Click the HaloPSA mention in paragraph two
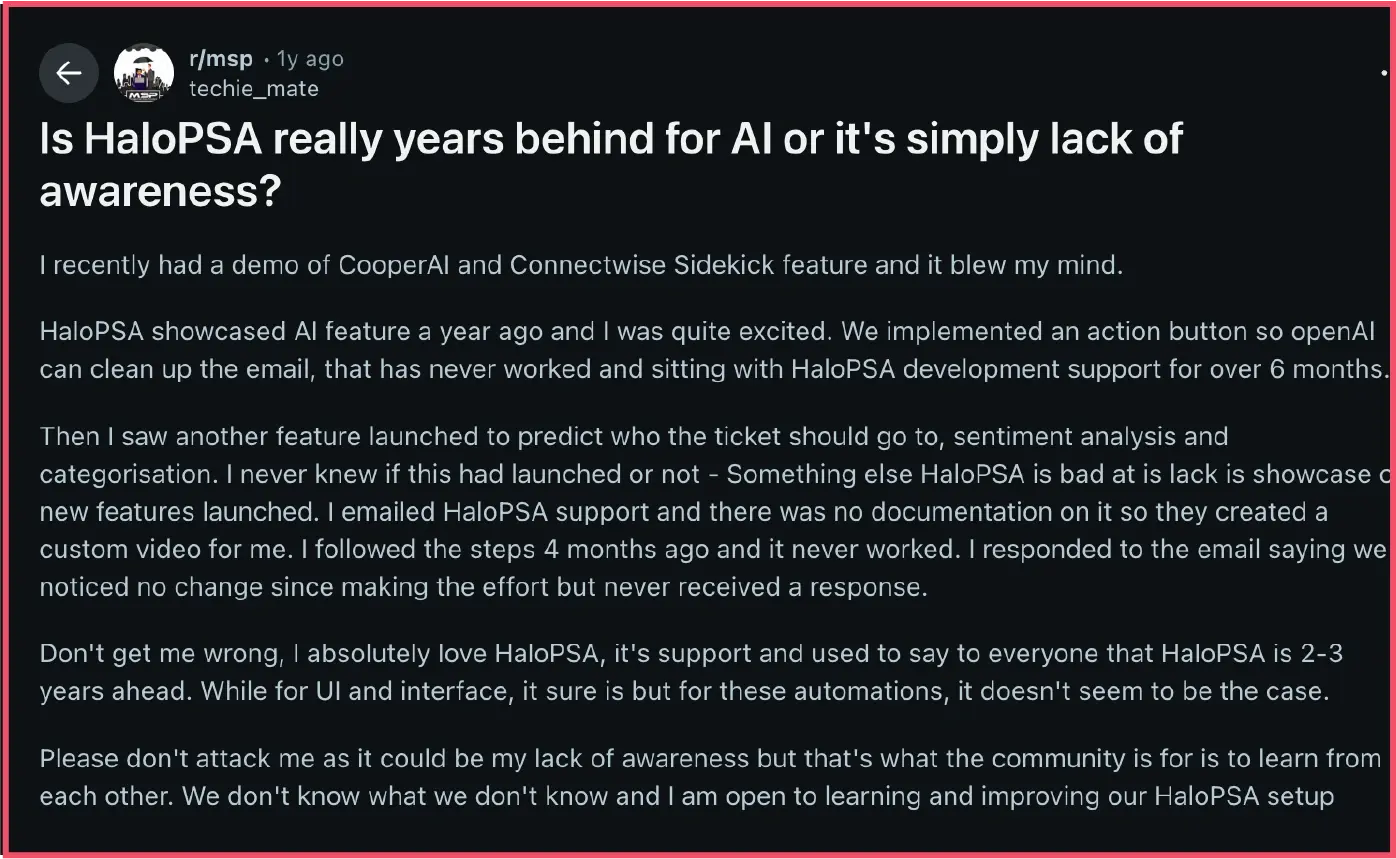Screen dimensions: 1396x859 click(93, 331)
